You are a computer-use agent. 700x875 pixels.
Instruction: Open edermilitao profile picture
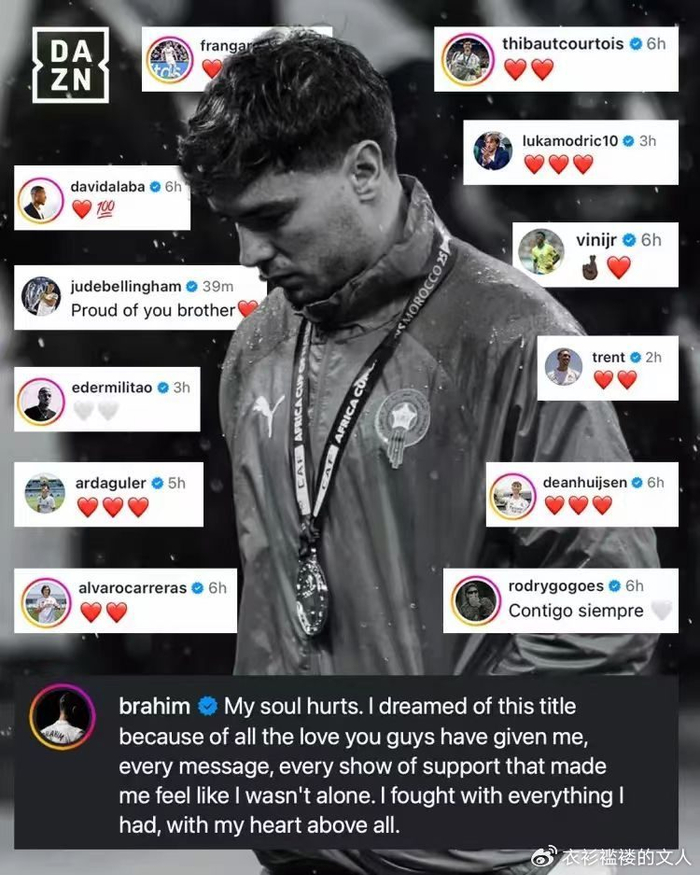(41, 401)
